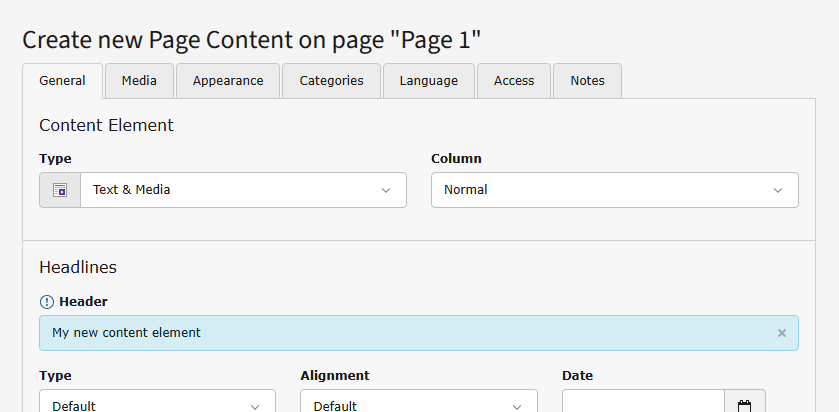839x412 pixels.
Task: Click the "Date" field label
Action: 577,376
